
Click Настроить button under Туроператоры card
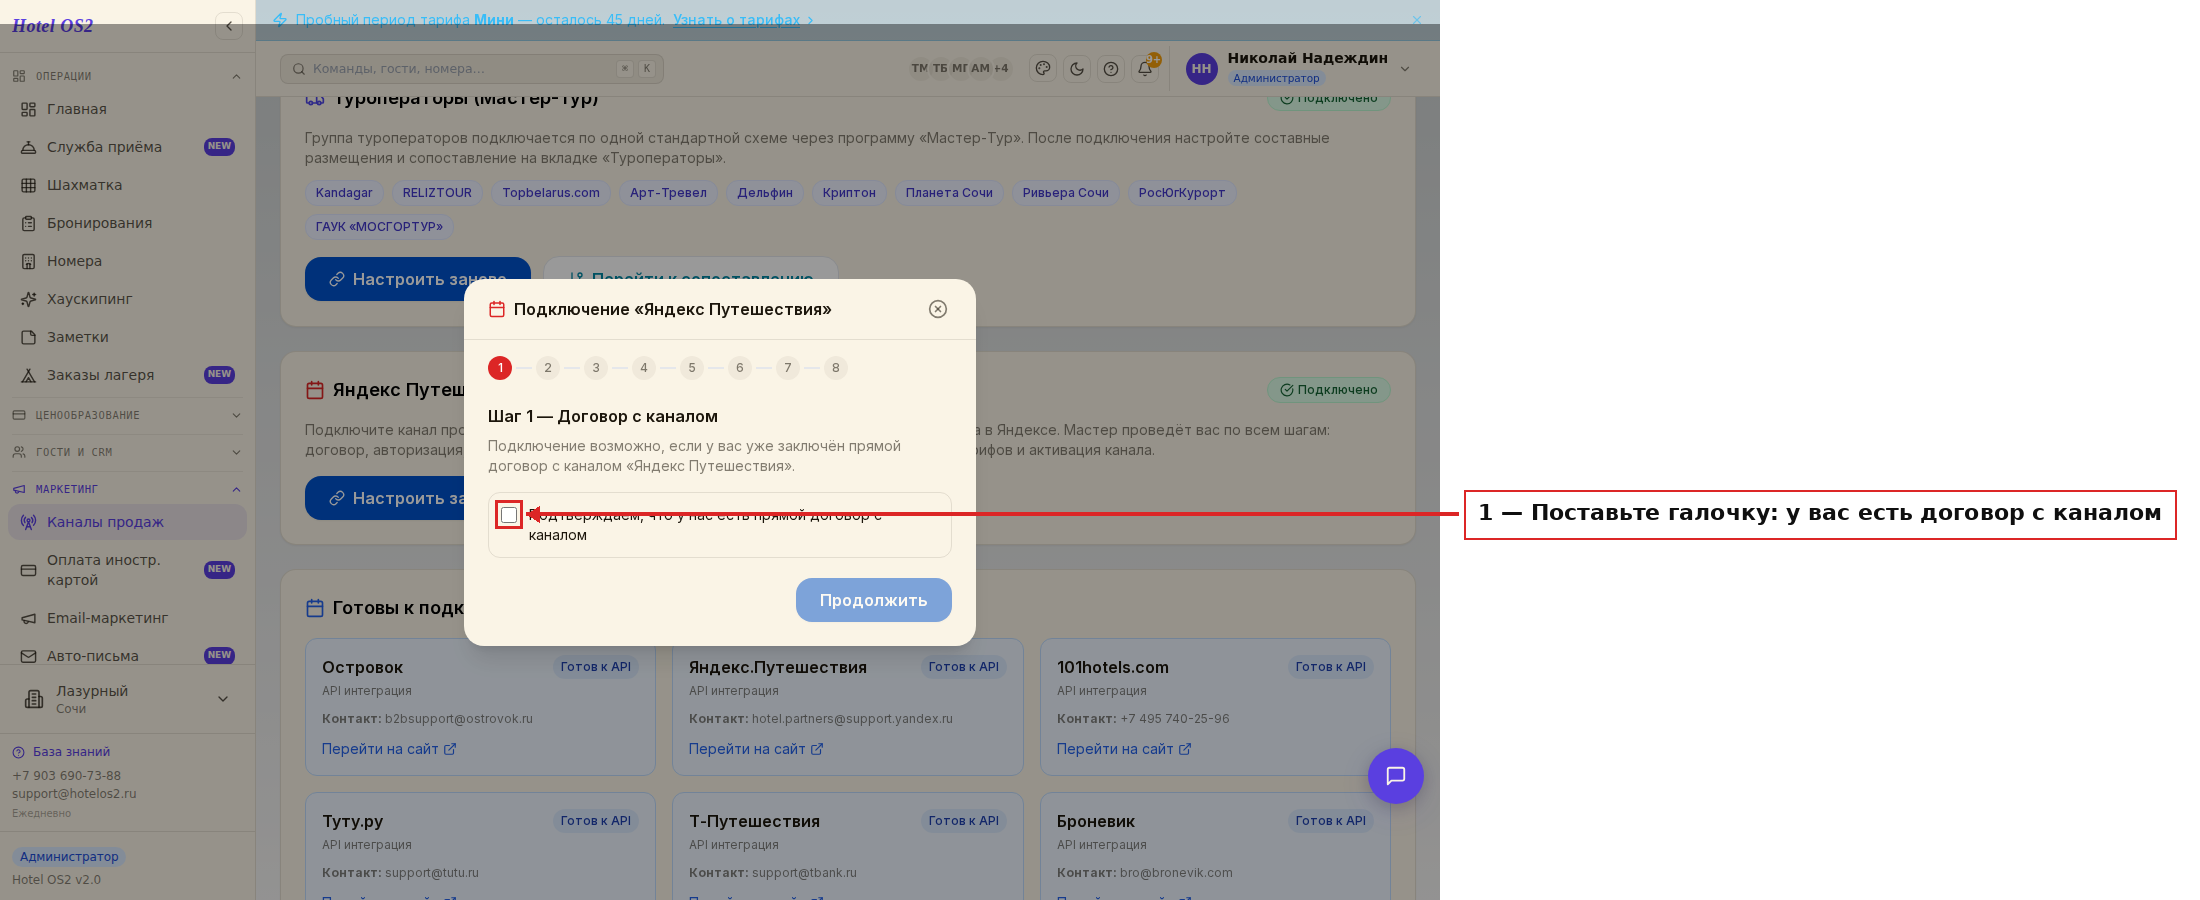[x=418, y=279]
